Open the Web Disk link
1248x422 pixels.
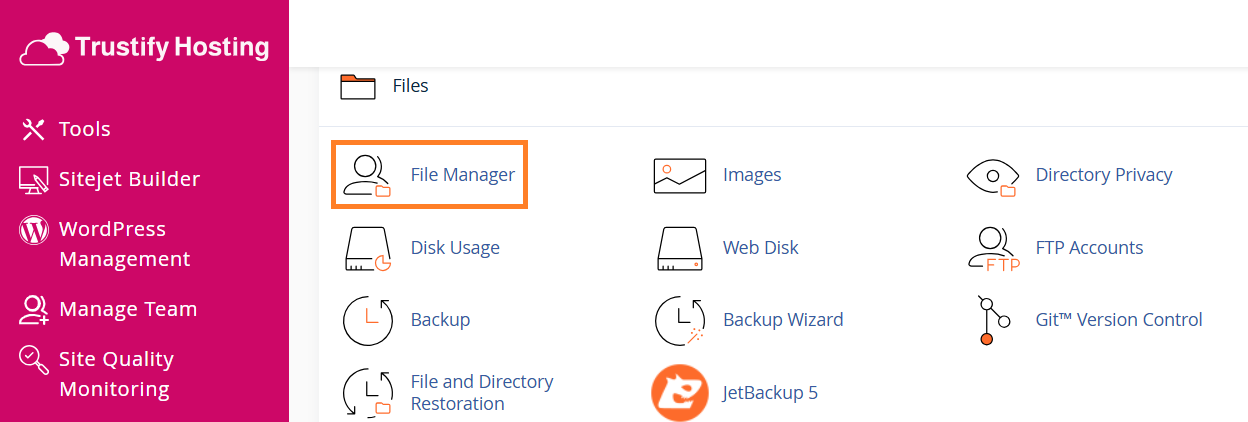(761, 248)
